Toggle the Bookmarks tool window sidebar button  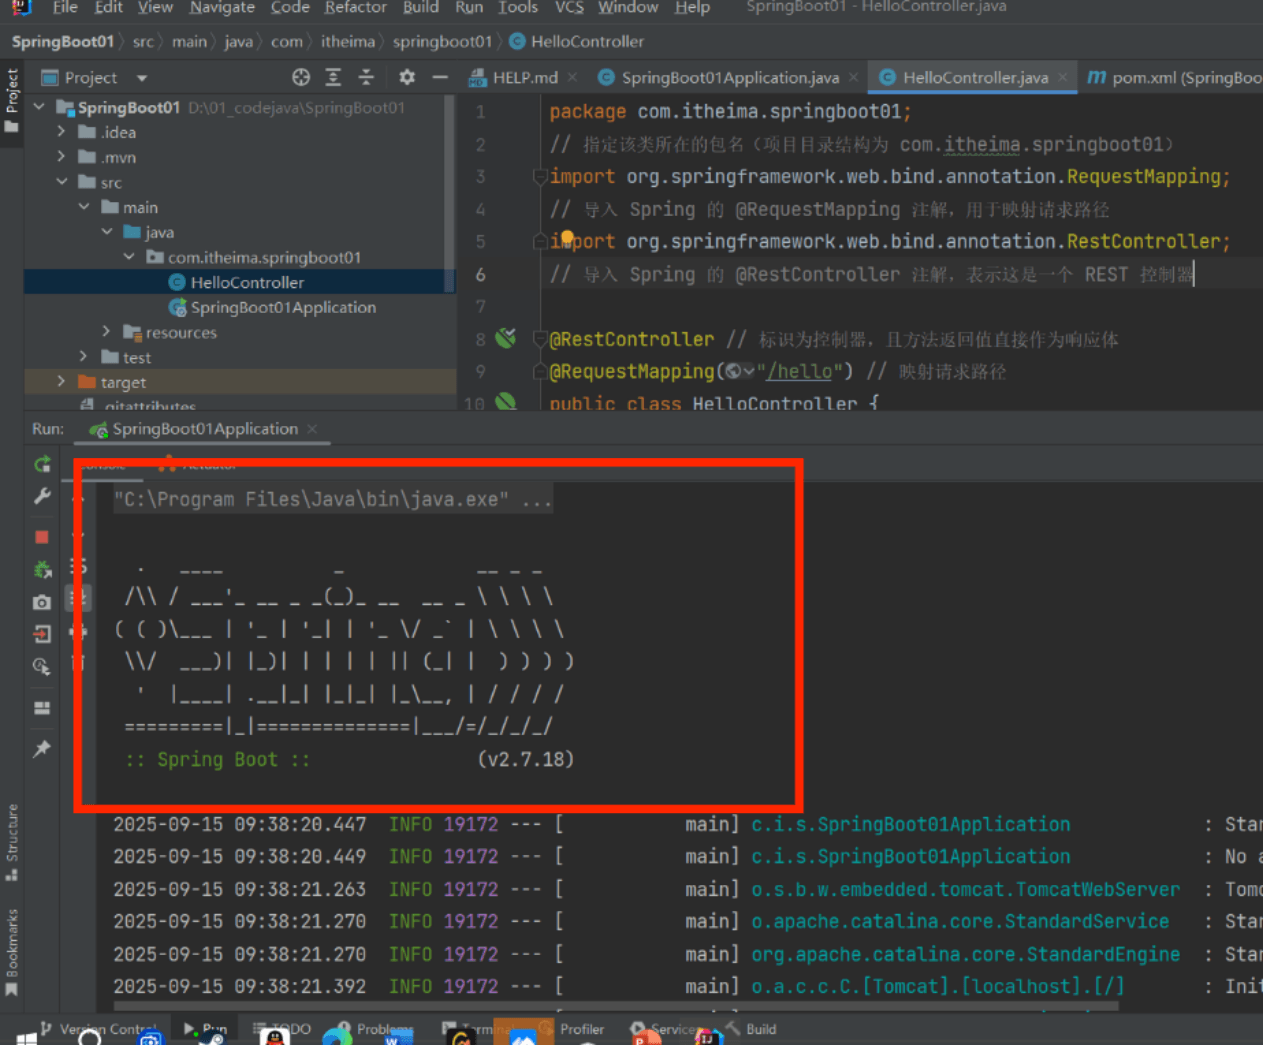[x=12, y=952]
